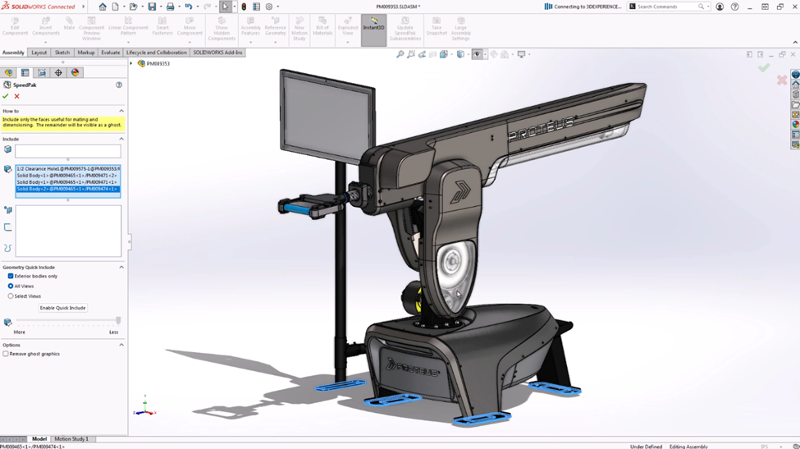Viewport: 800px width, 449px height.
Task: Click the More/Less quick include slider
Action: [x=66, y=321]
